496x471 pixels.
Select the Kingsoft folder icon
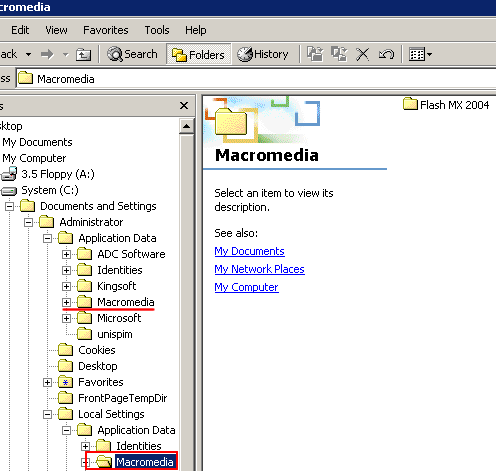(84, 286)
